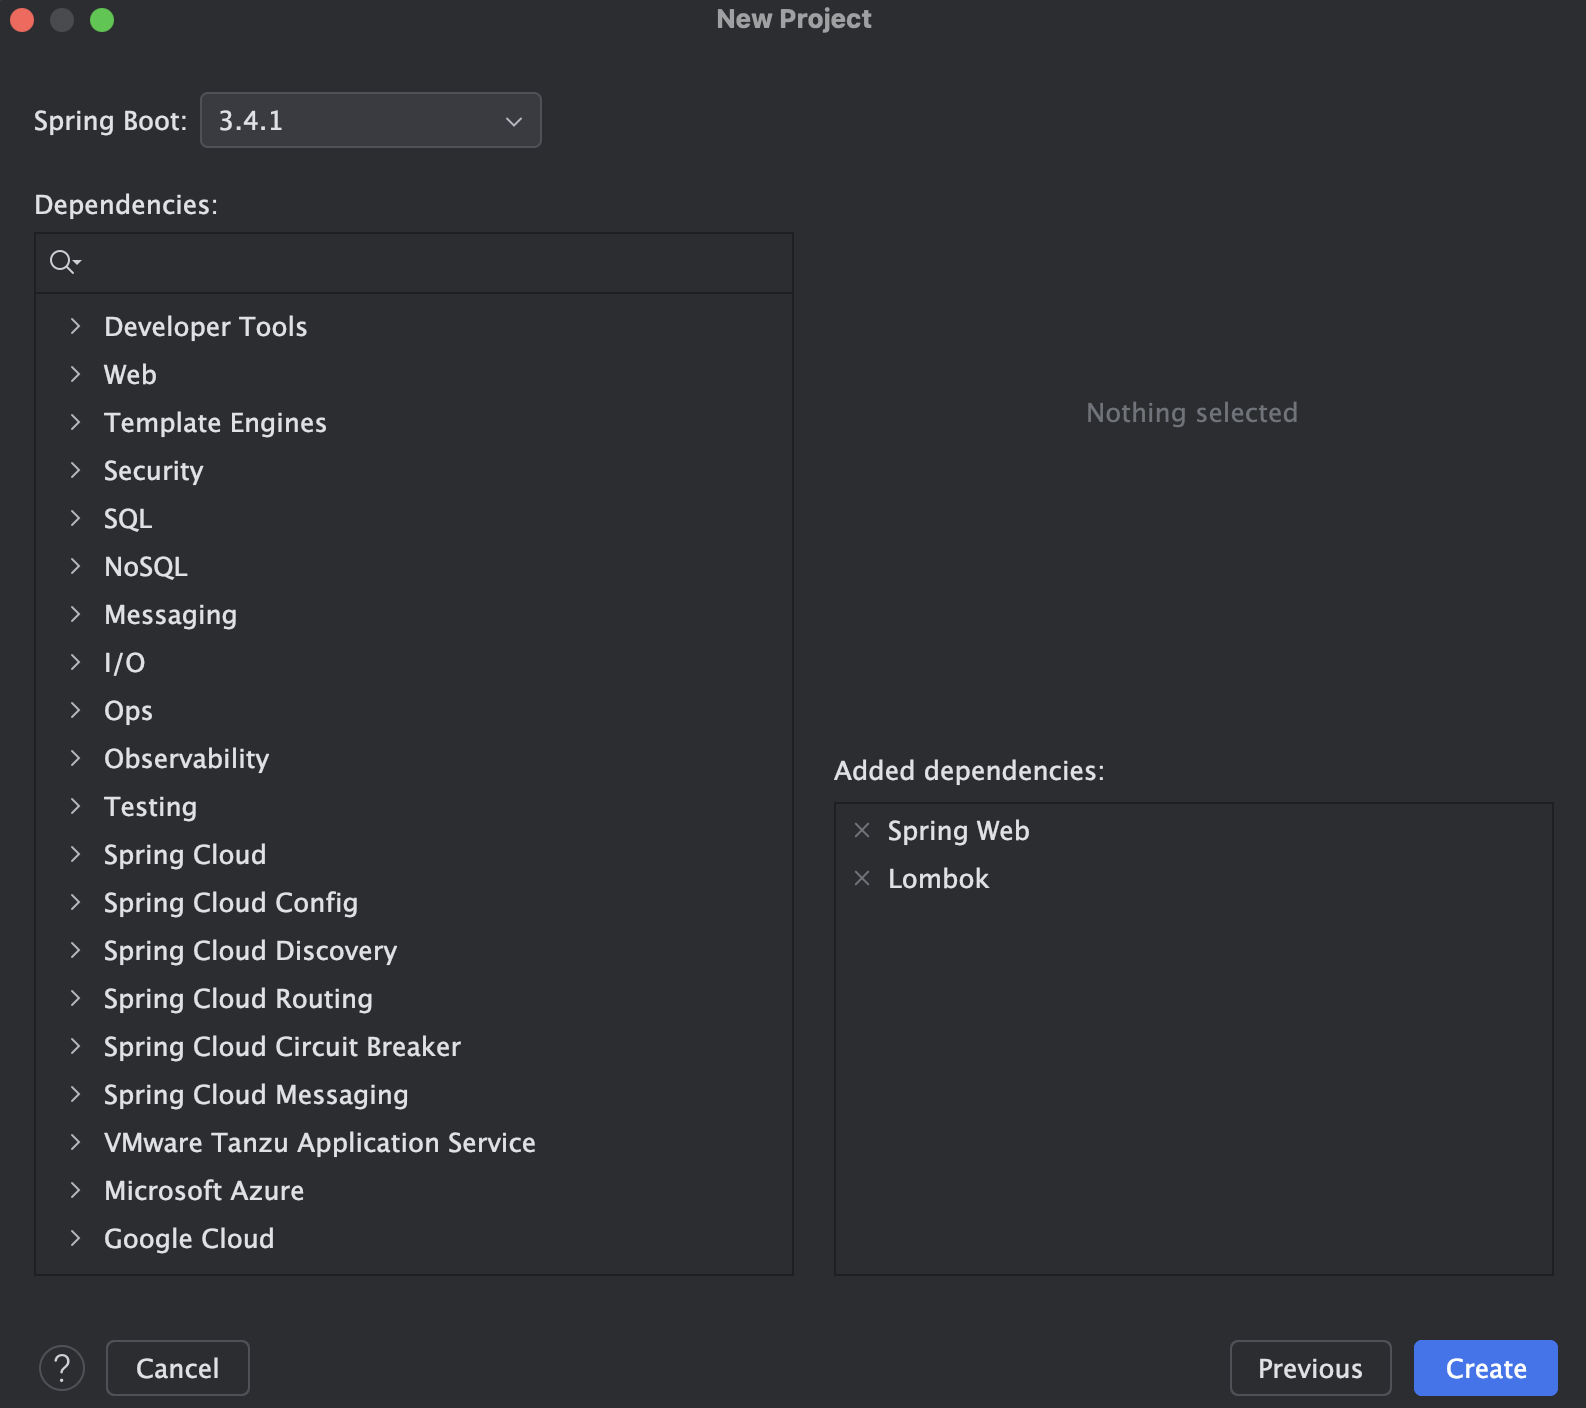Image resolution: width=1586 pixels, height=1408 pixels.
Task: Select the Spring Cloud tree row
Action: pos(414,854)
